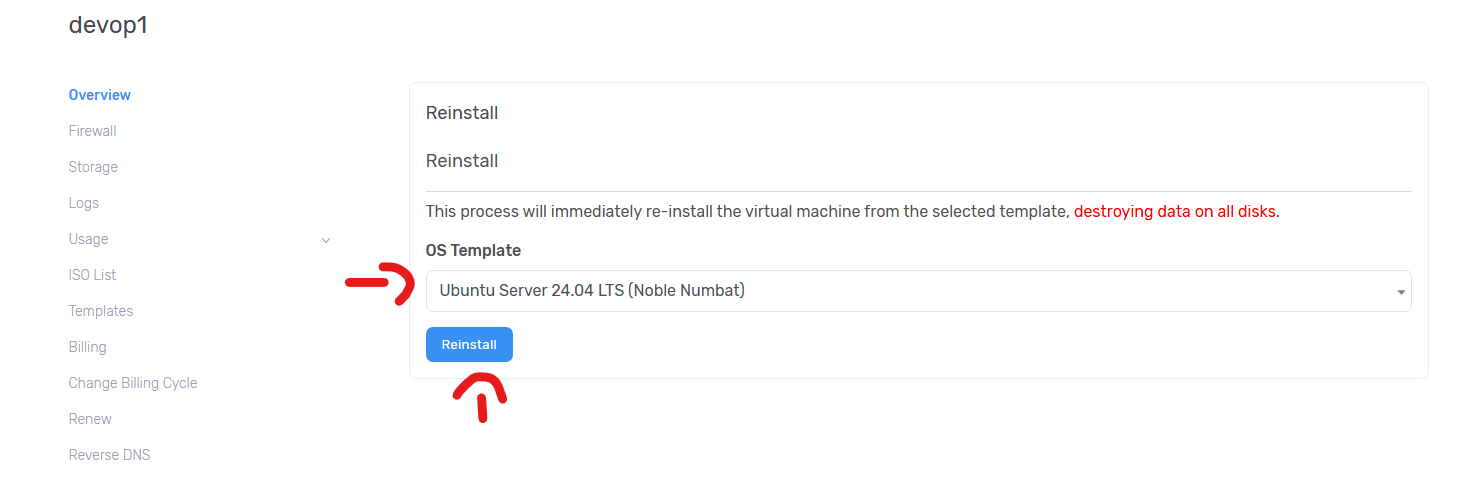Open the Storage sidebar item
This screenshot has width=1474, height=493.
(x=93, y=167)
